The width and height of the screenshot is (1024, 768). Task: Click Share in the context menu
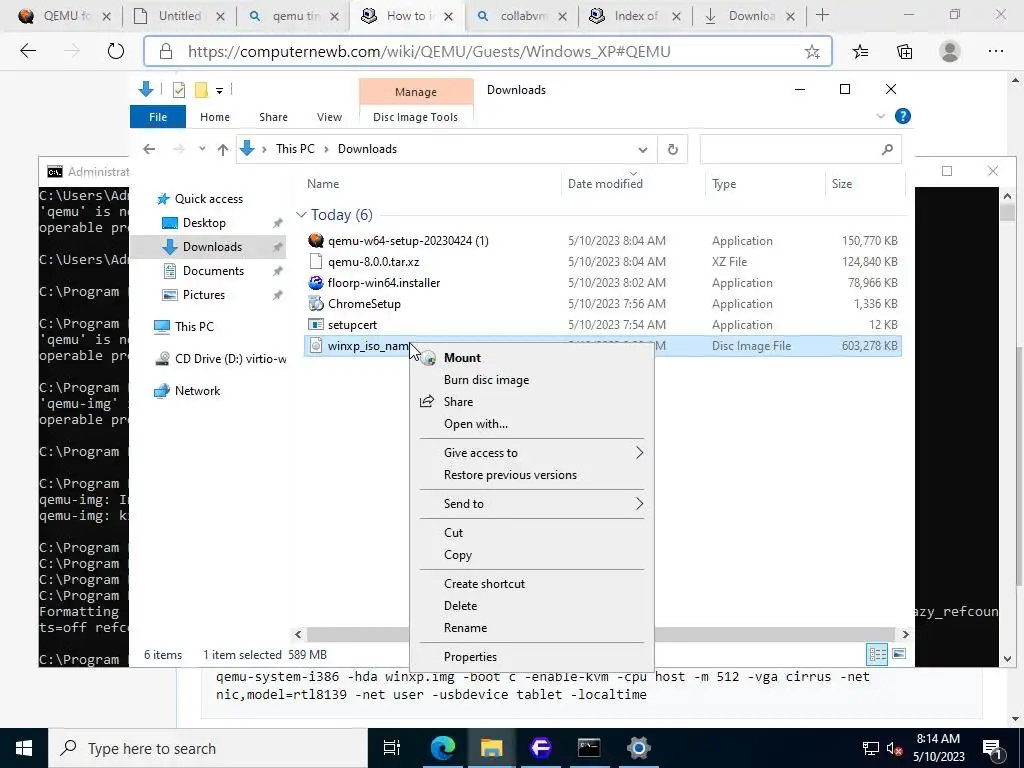coord(458,402)
